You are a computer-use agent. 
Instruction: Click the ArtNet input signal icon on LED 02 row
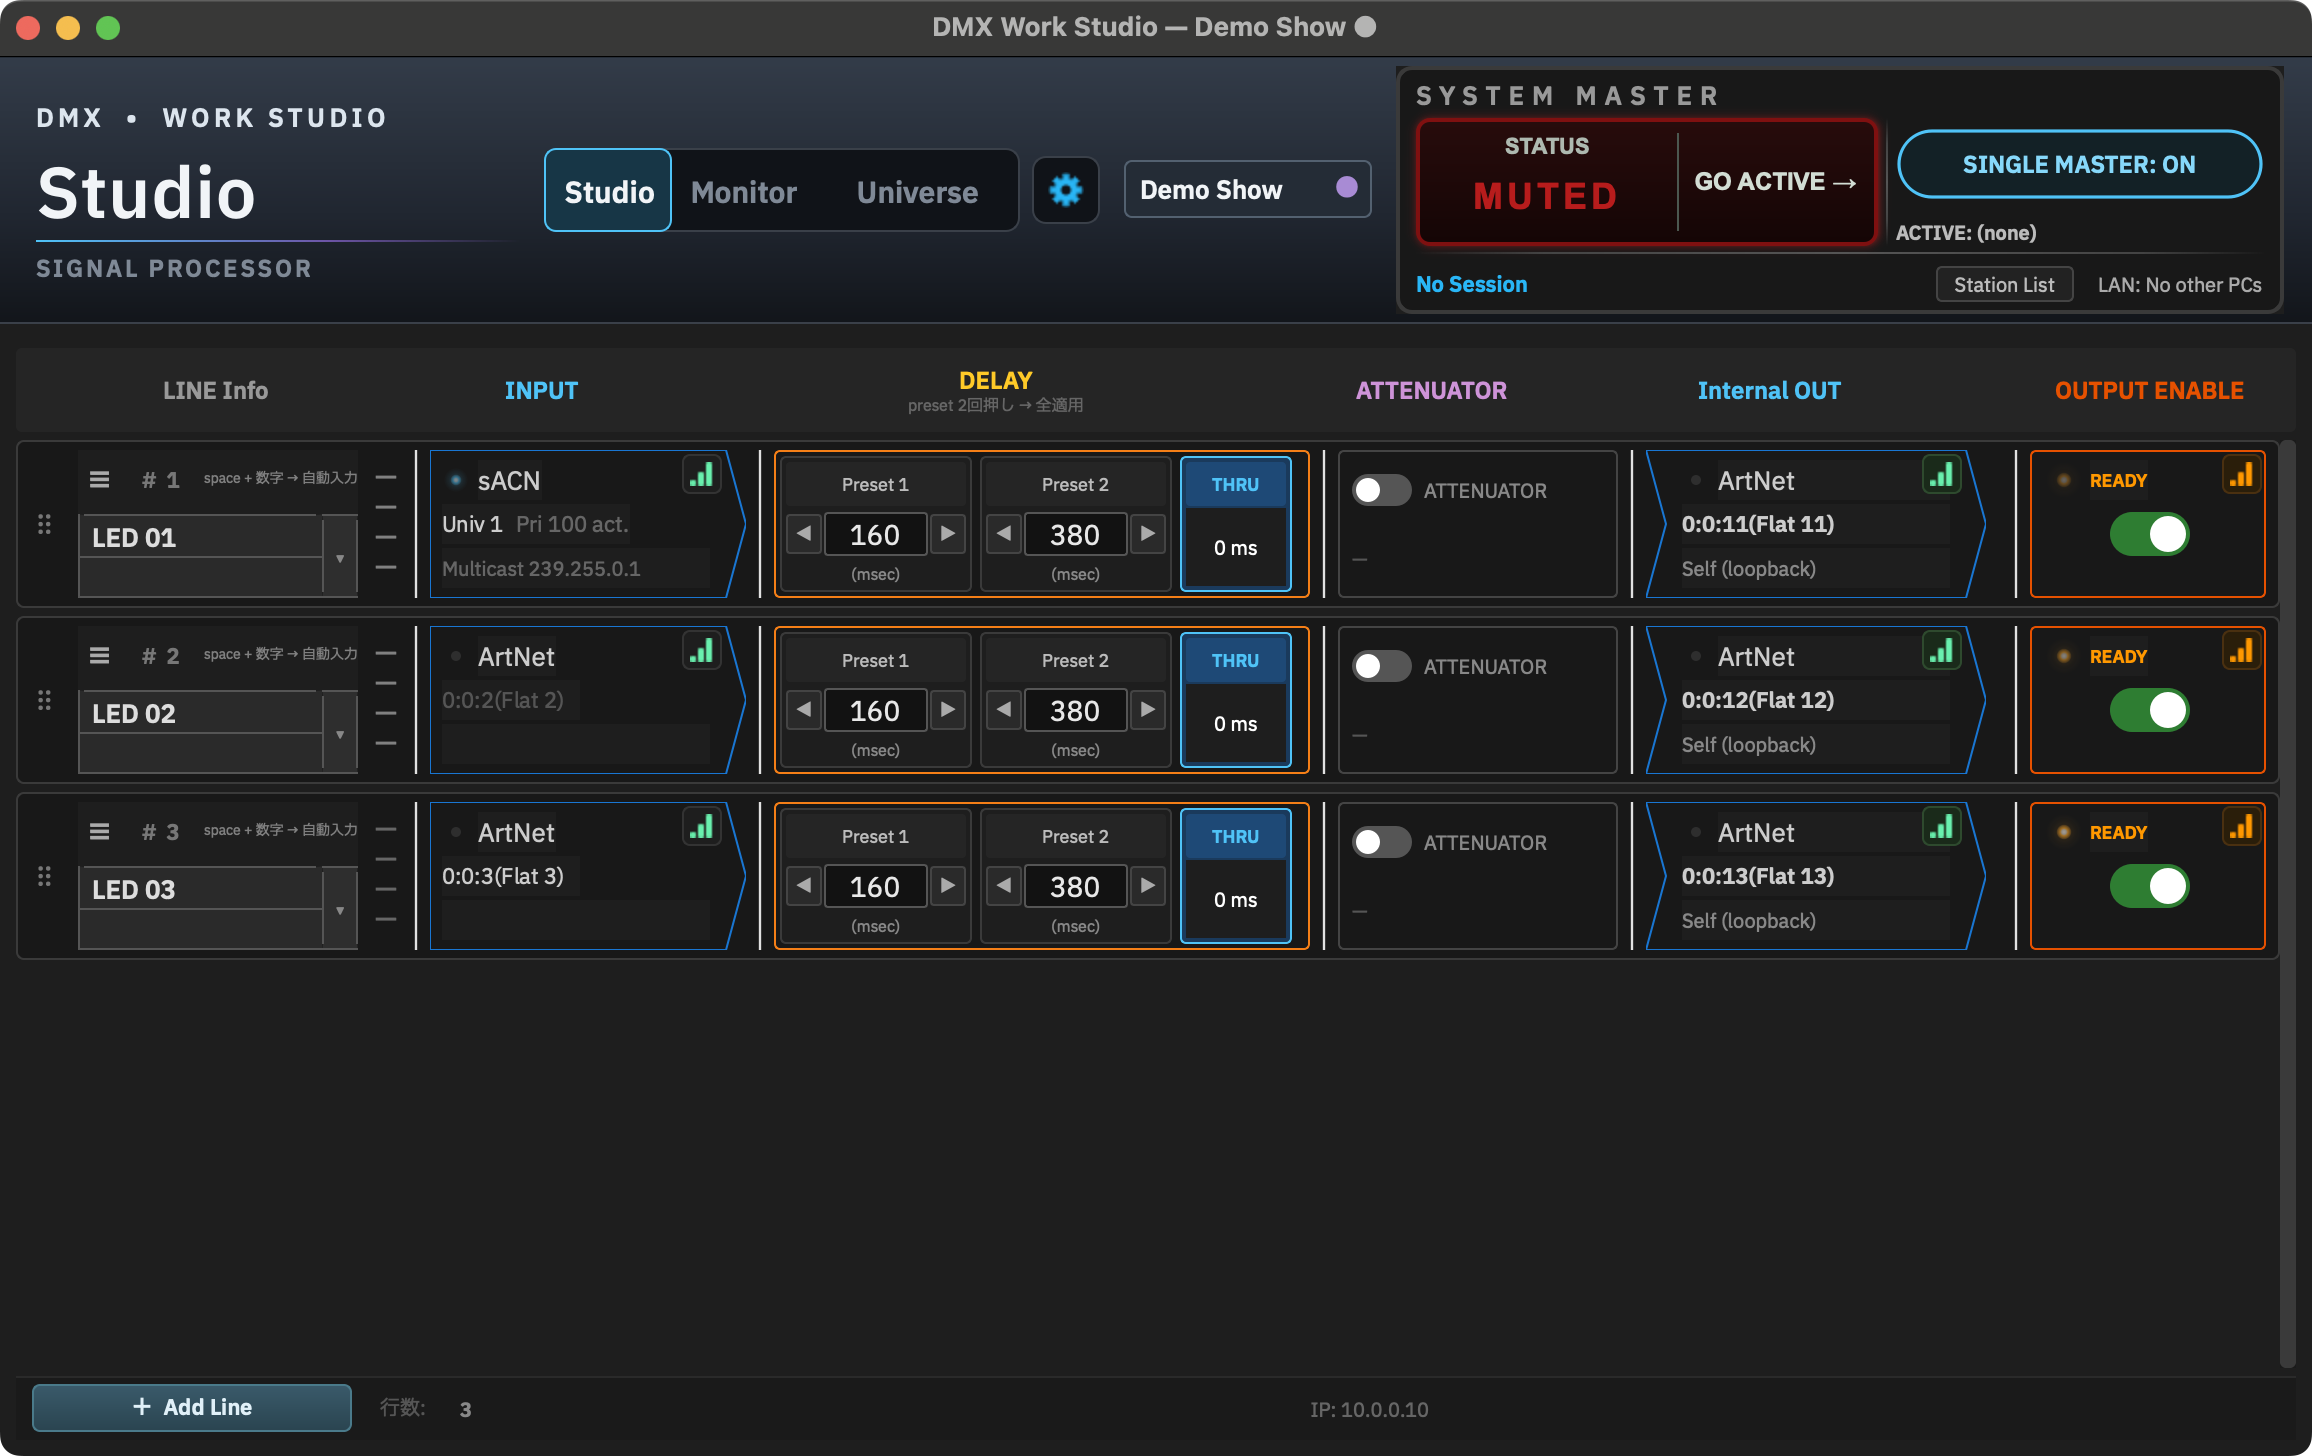[x=702, y=651]
